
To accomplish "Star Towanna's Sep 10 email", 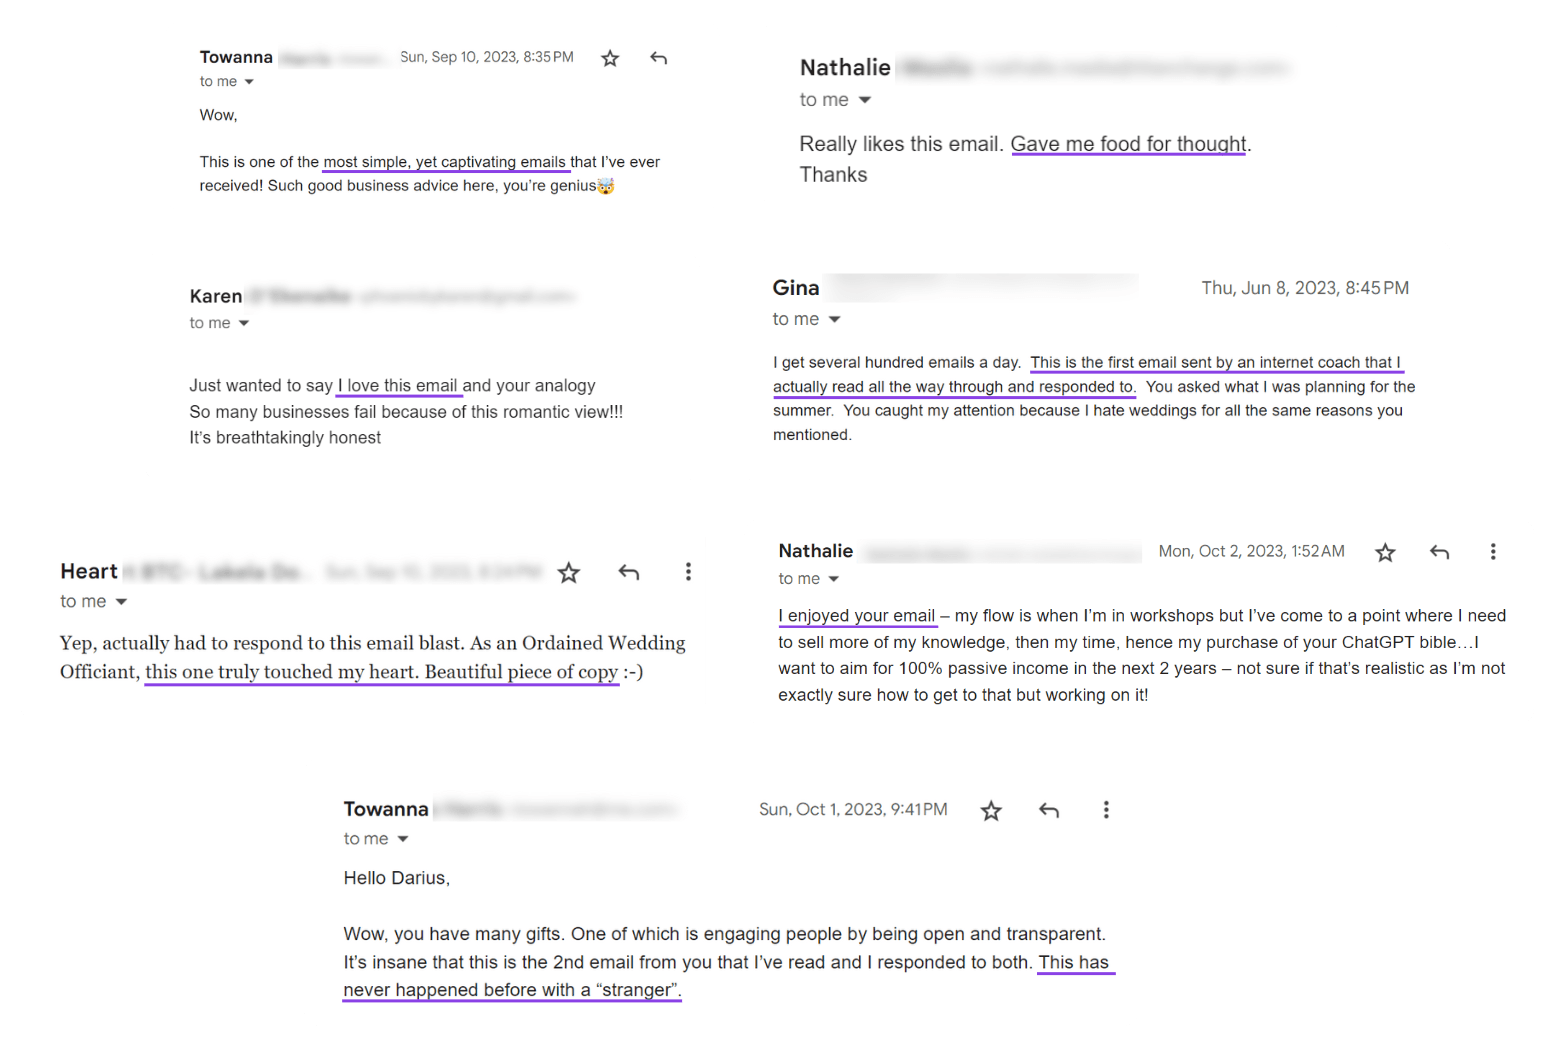I will (610, 58).
